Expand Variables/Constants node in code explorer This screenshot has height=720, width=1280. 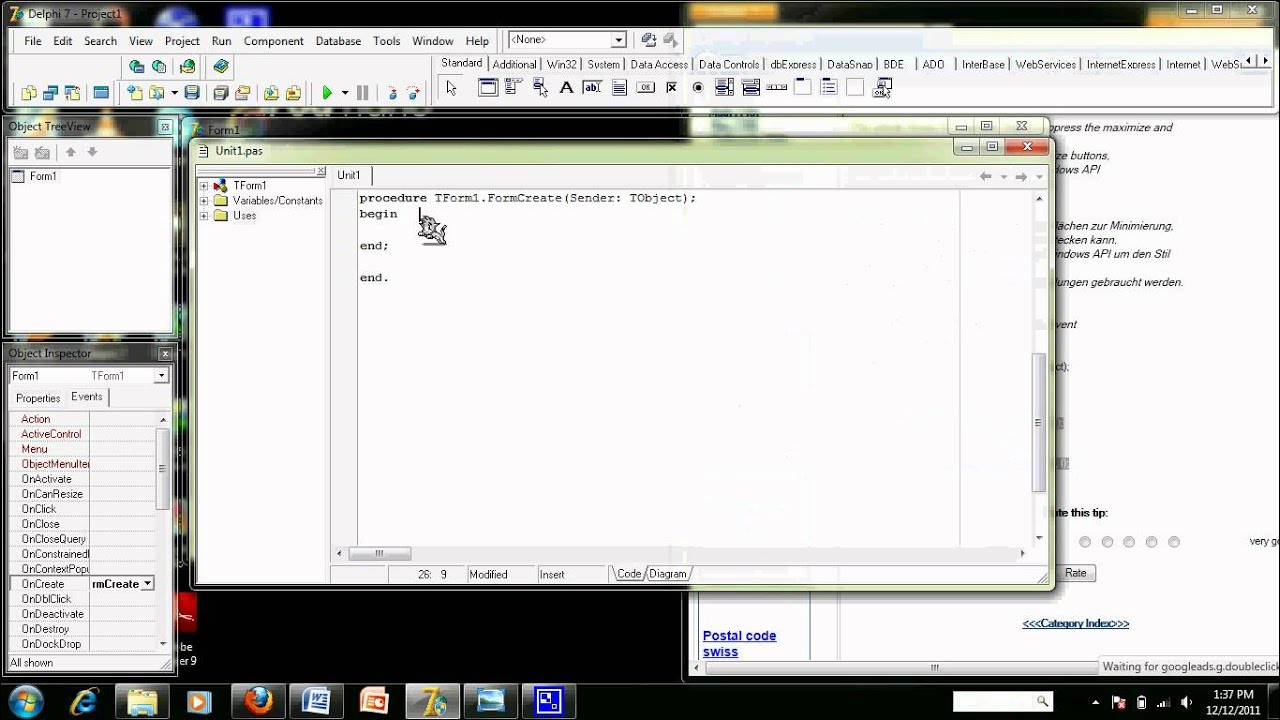click(x=204, y=201)
